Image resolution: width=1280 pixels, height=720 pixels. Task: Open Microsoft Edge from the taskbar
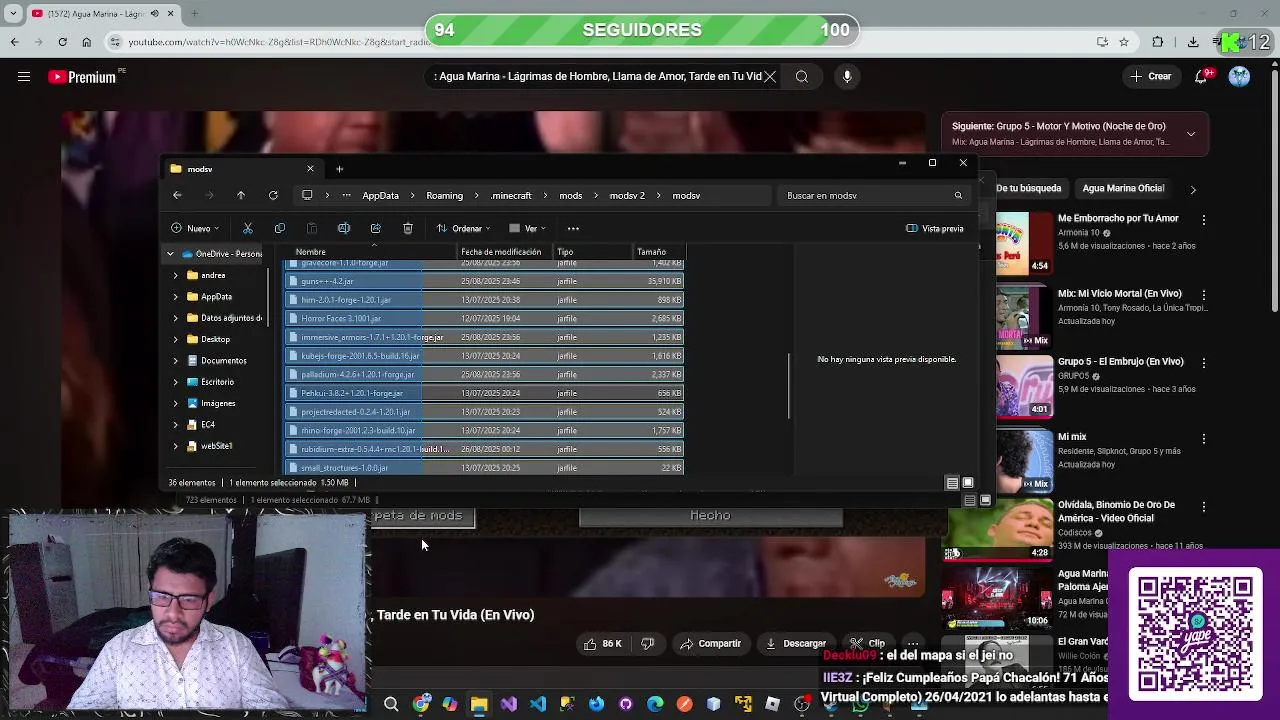coord(655,704)
